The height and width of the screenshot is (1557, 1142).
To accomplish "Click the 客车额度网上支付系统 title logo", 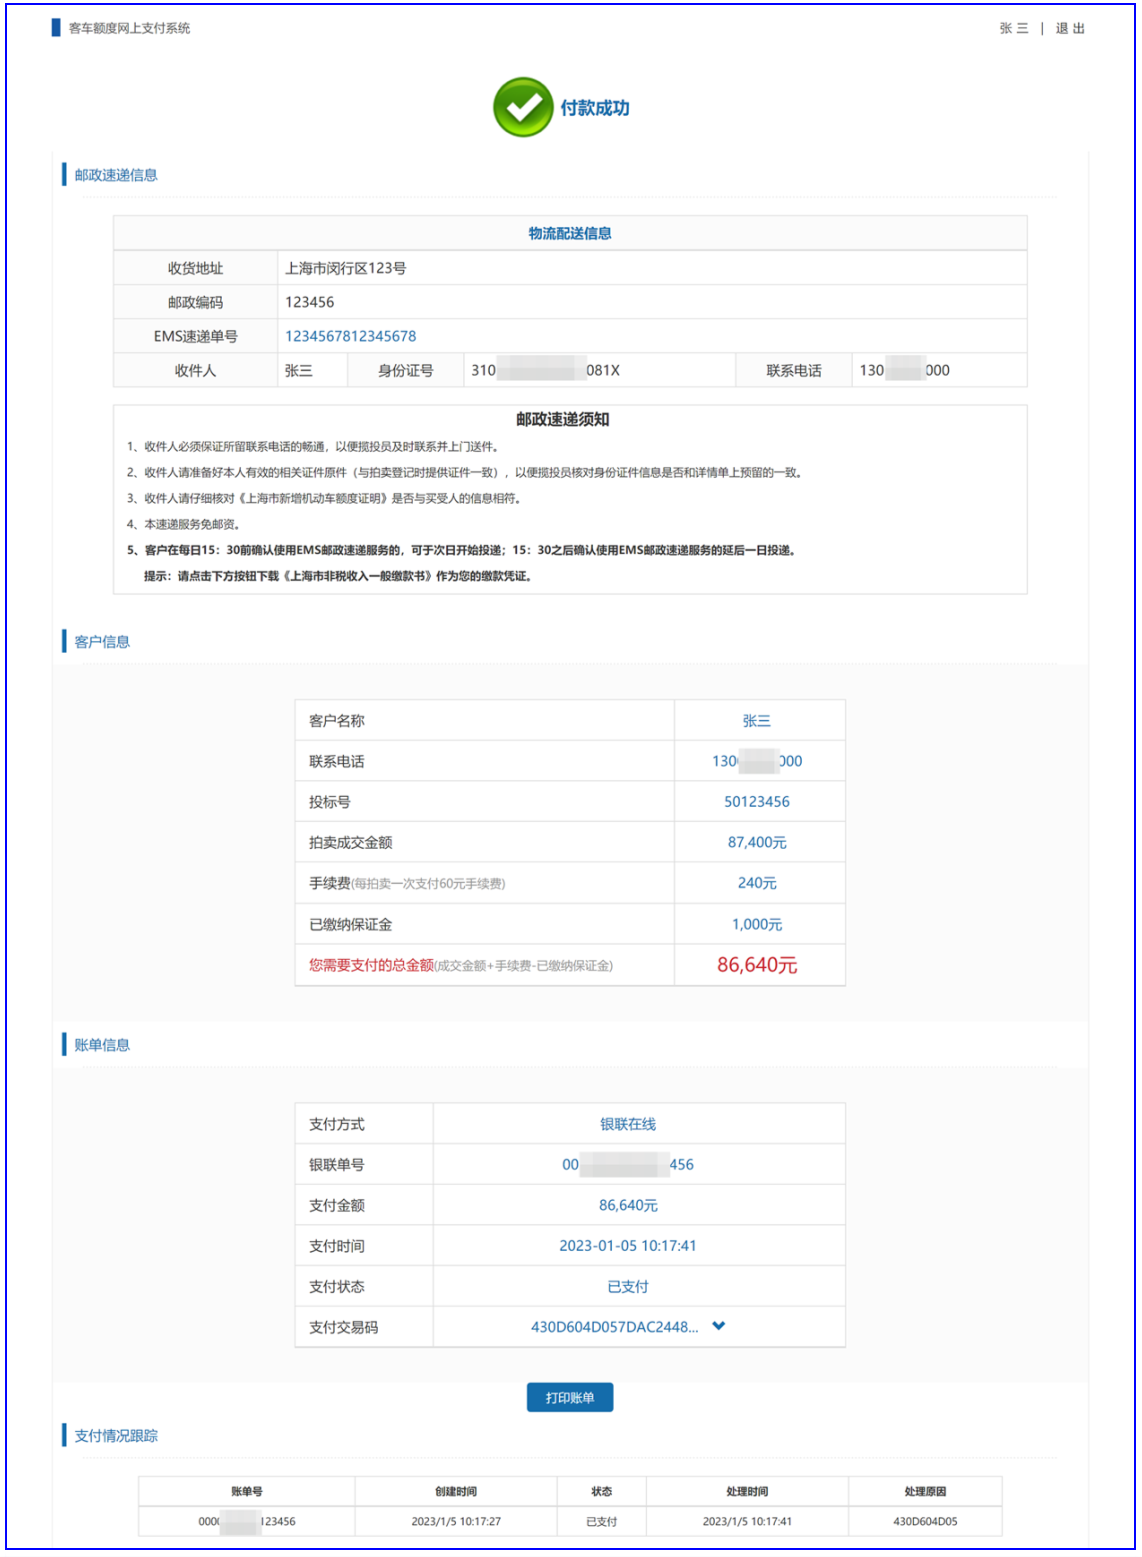I will (128, 28).
